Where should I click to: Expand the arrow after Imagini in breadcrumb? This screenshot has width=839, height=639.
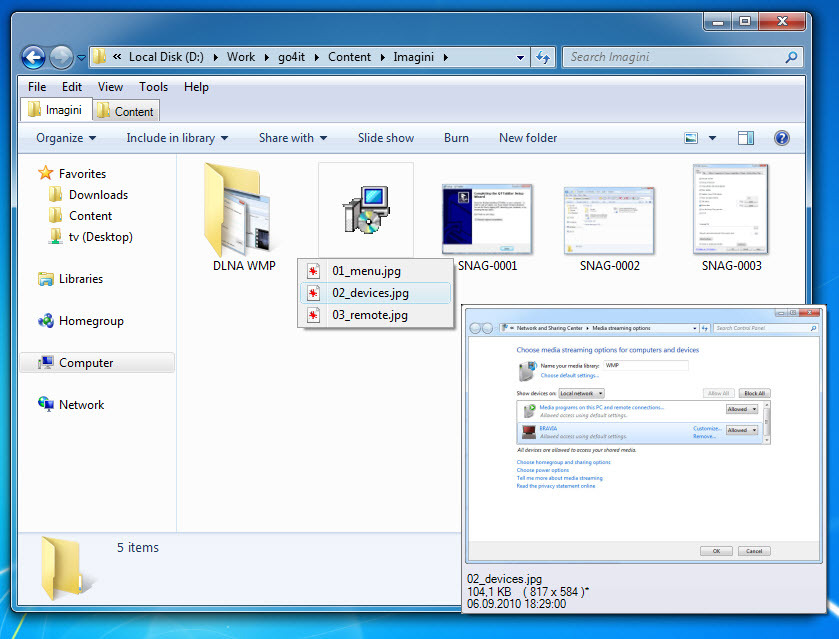pos(445,57)
